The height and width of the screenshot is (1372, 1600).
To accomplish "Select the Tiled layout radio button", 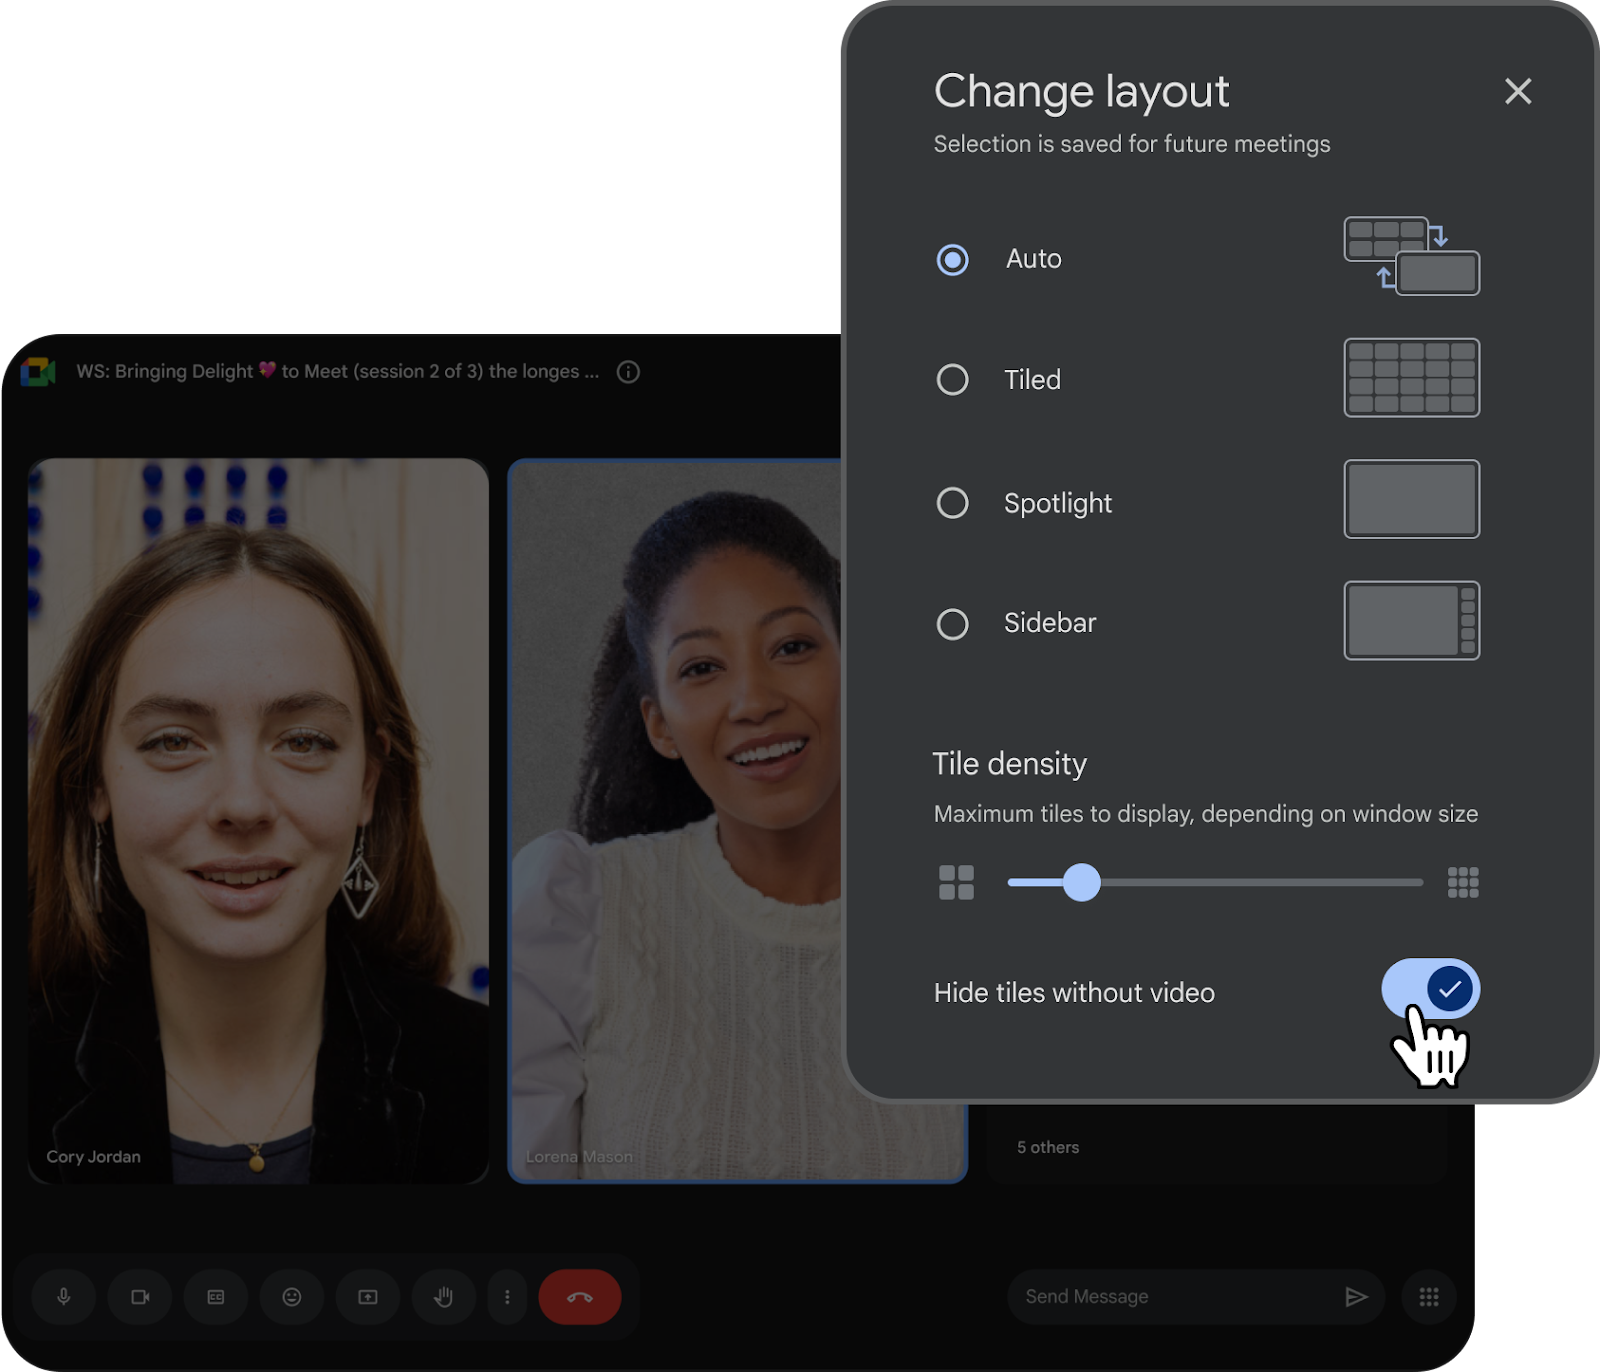I will pos(952,380).
